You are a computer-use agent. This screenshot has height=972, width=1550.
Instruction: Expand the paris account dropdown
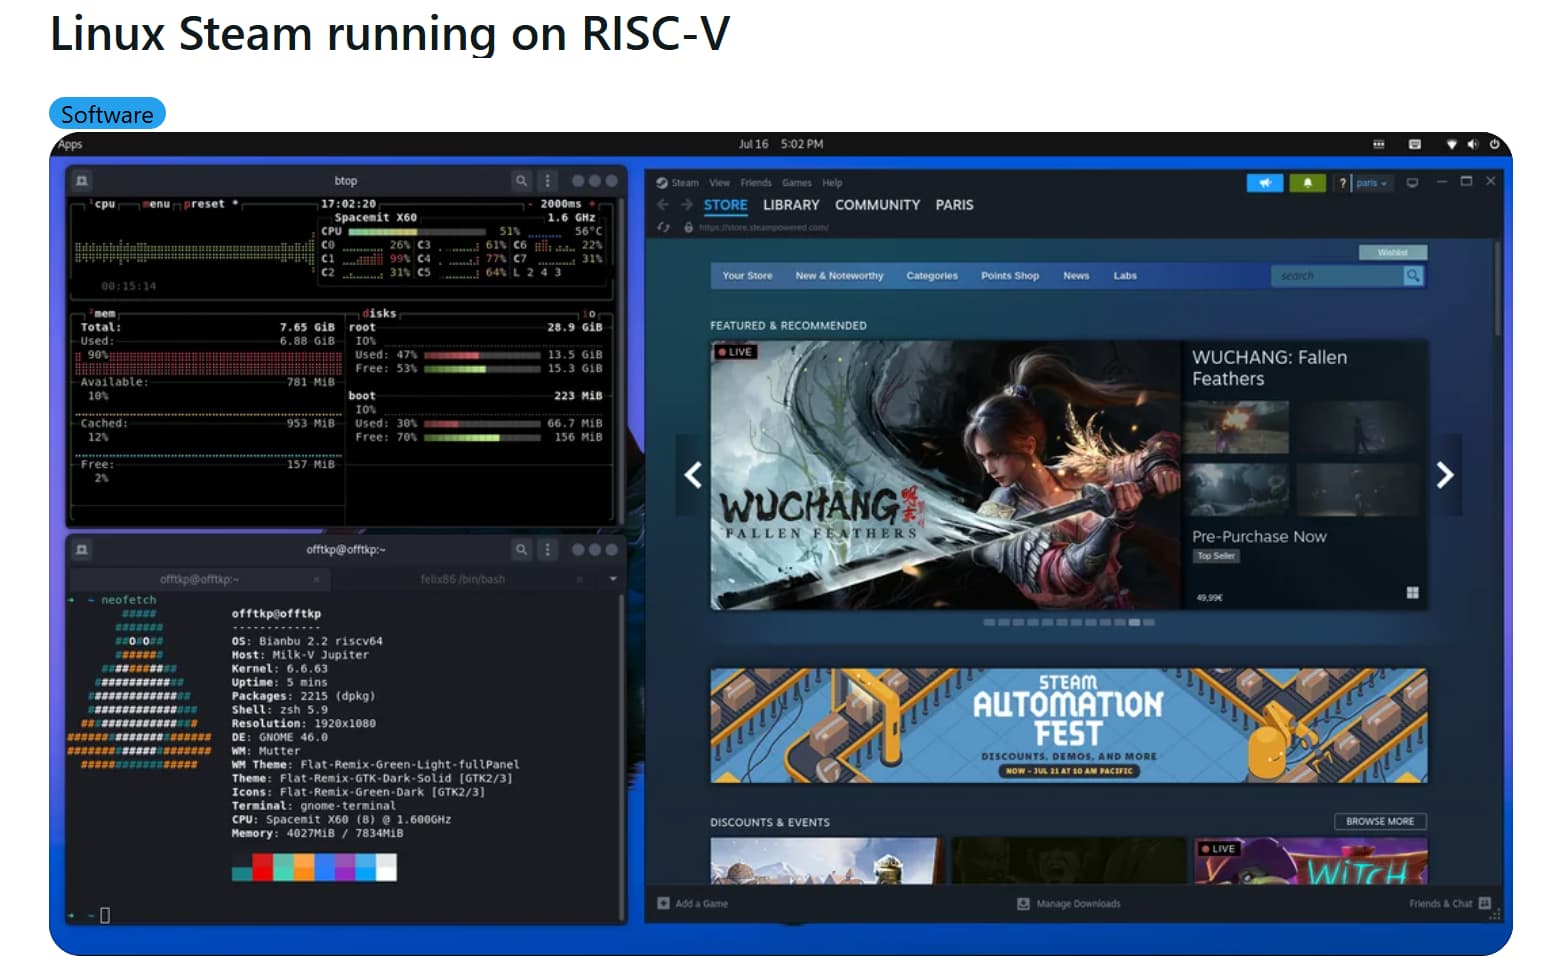1371,183
